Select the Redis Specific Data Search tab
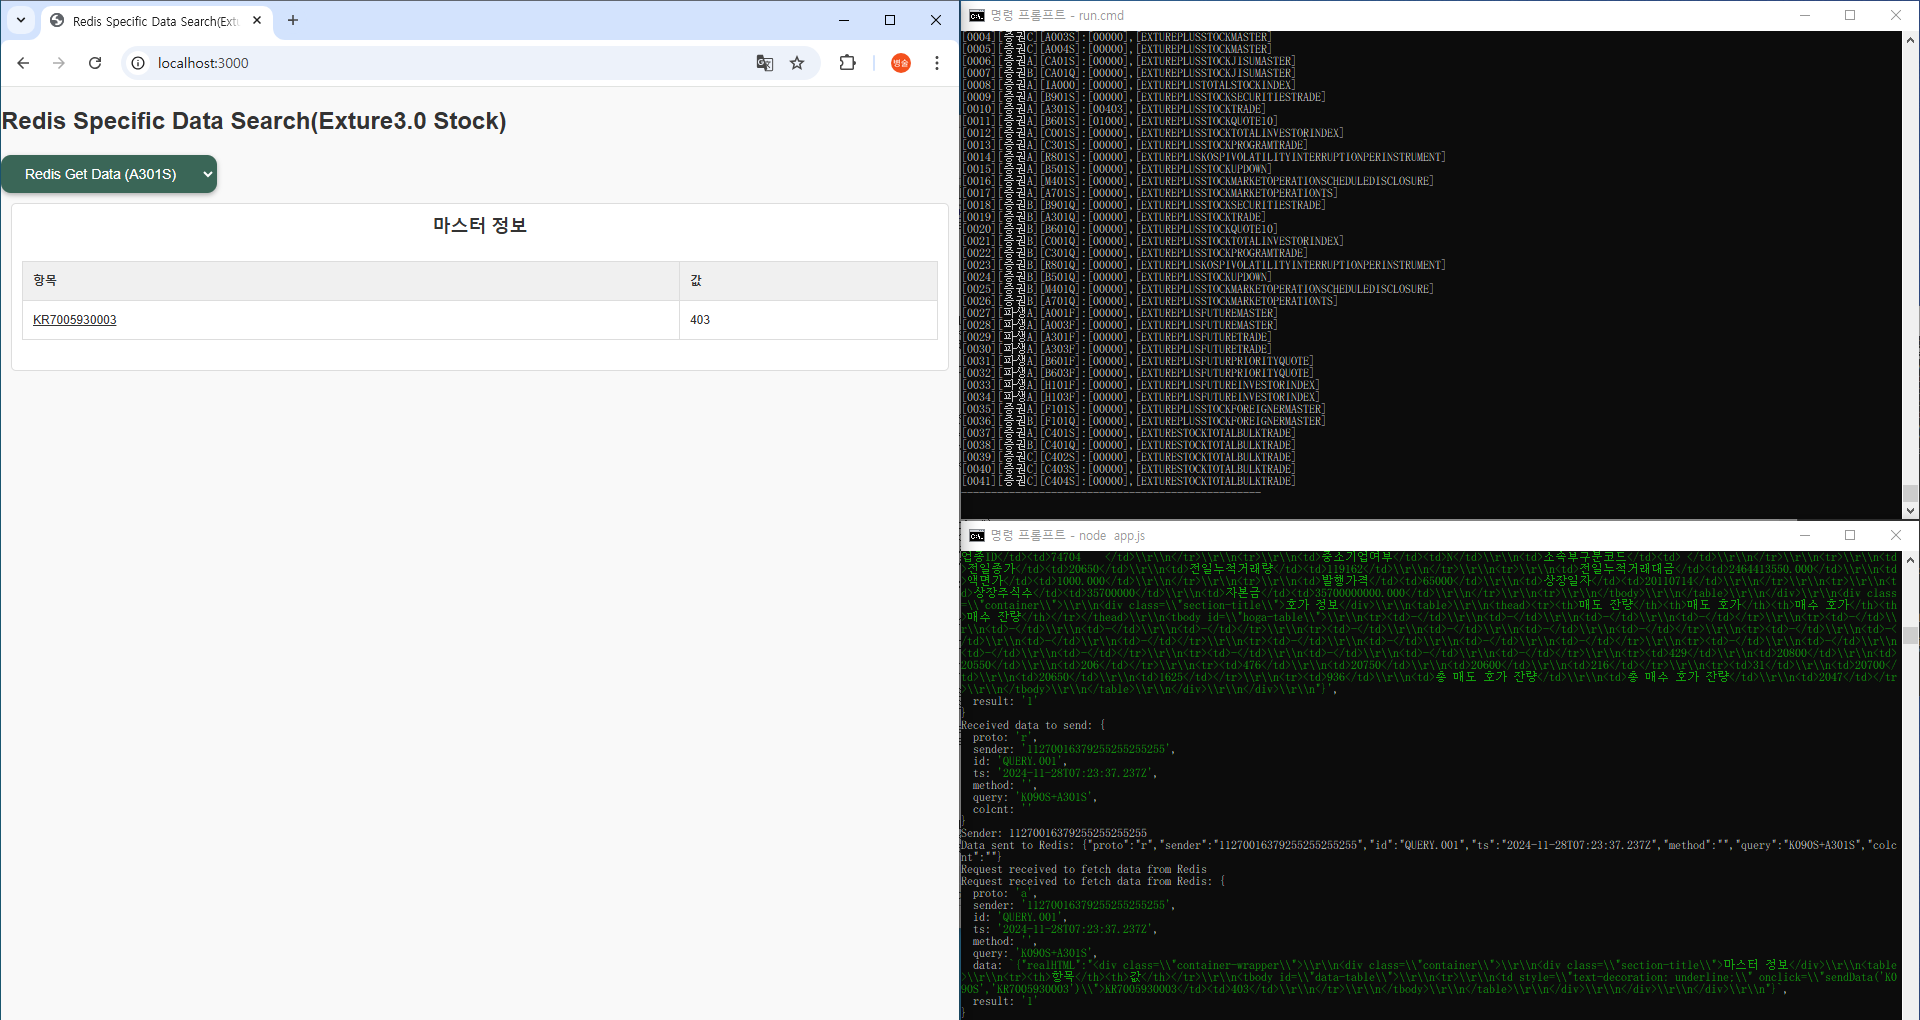The width and height of the screenshot is (1920, 1020). [155, 21]
